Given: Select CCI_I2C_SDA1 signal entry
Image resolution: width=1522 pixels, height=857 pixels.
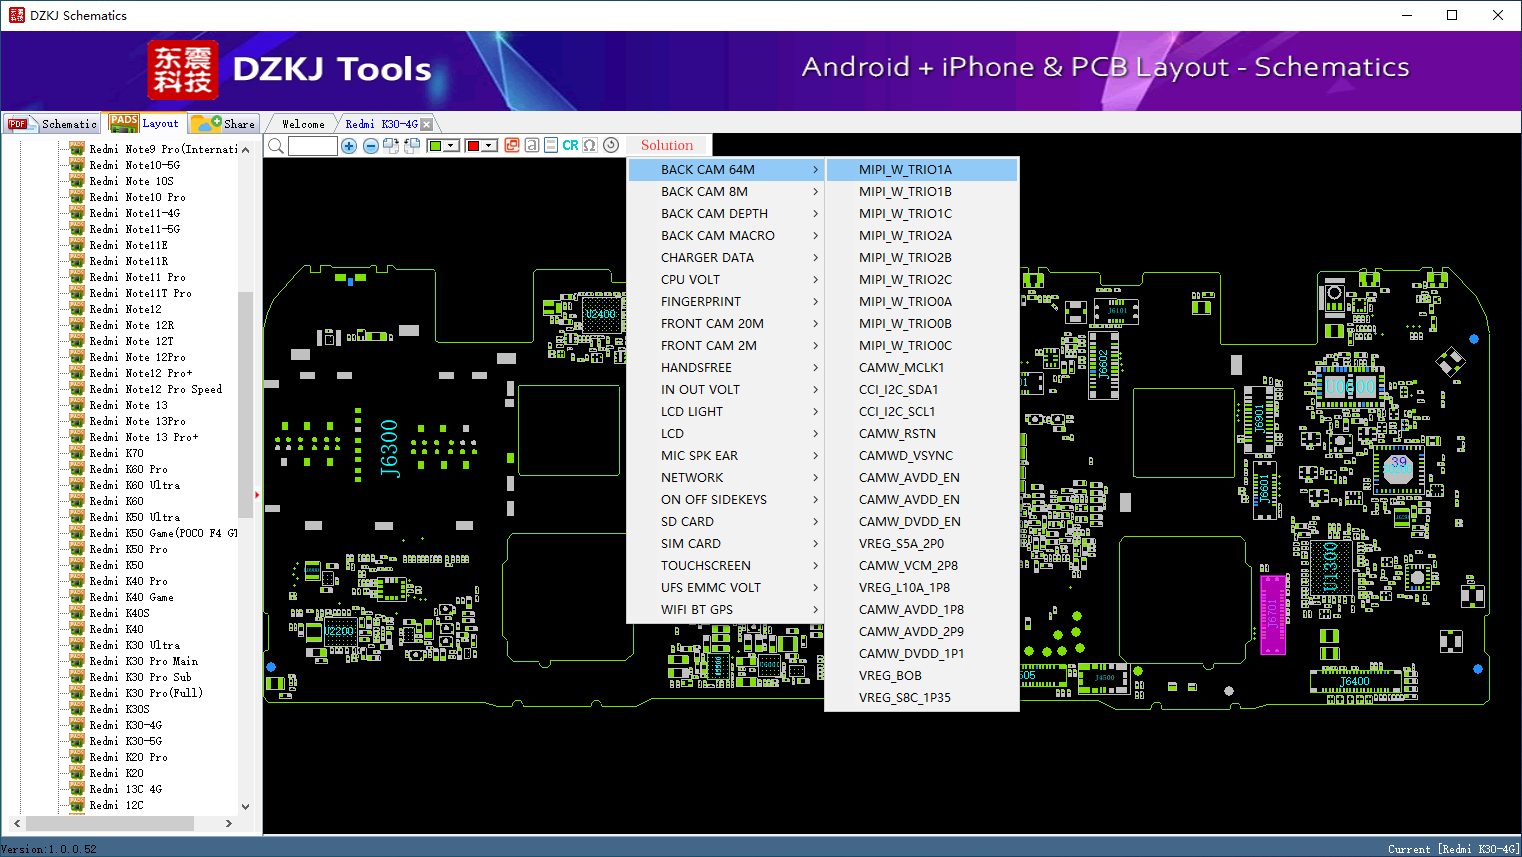Looking at the screenshot, I should (922, 390).
